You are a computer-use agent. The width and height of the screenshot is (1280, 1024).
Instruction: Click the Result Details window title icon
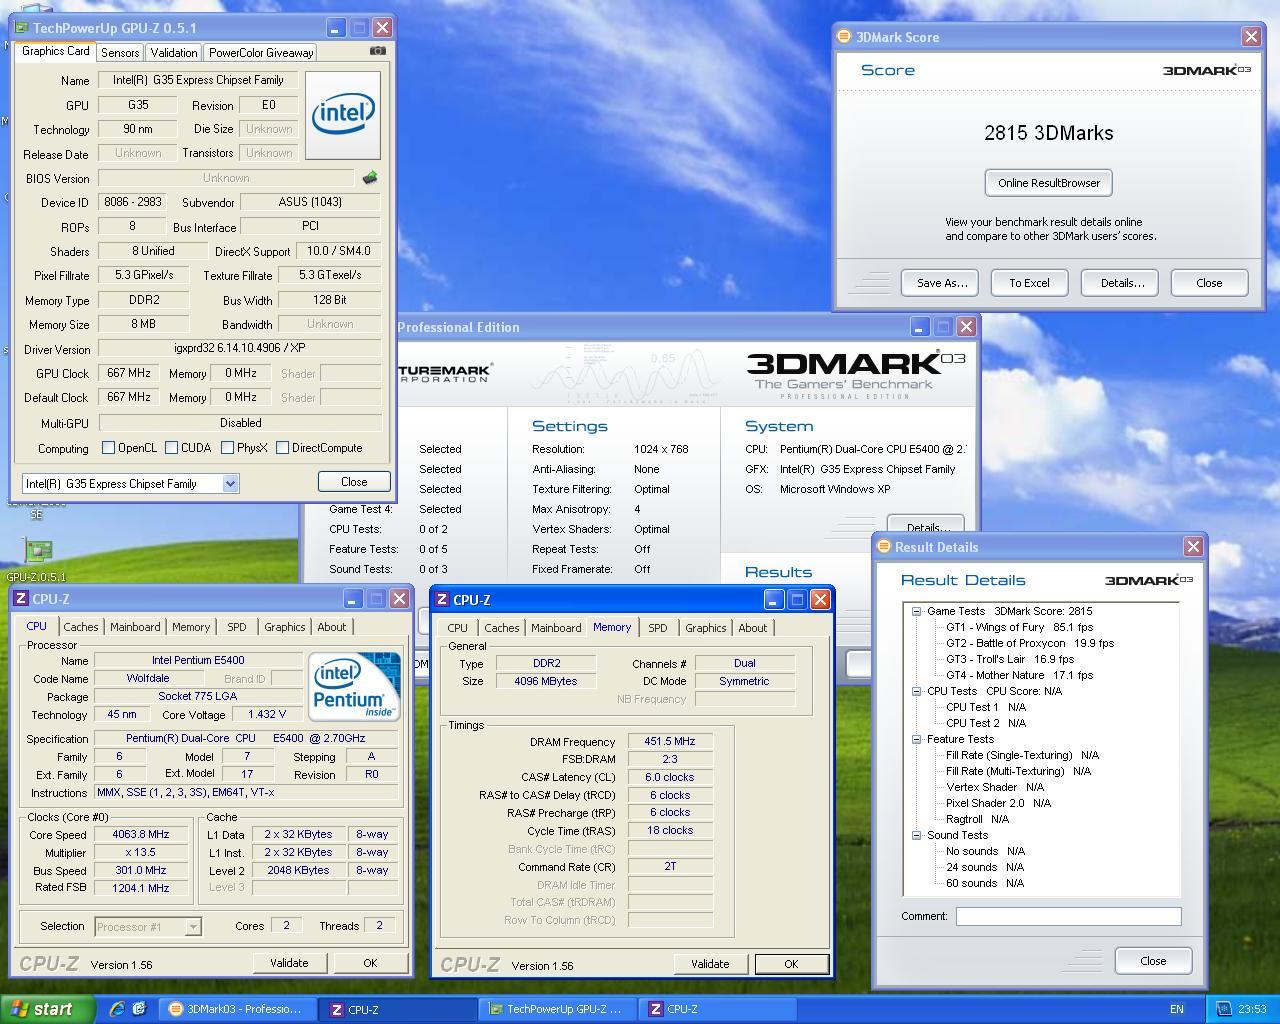[x=883, y=547]
